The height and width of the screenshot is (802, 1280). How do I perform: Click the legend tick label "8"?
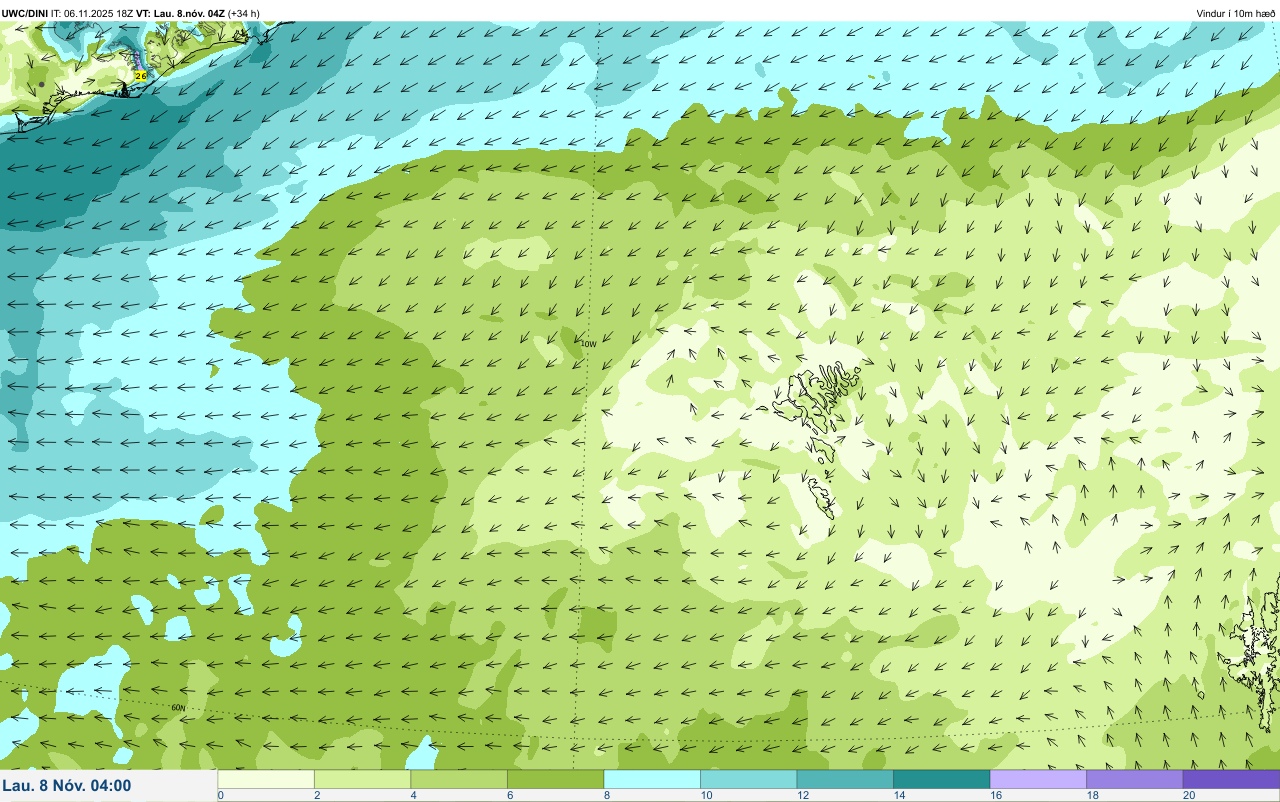605,795
